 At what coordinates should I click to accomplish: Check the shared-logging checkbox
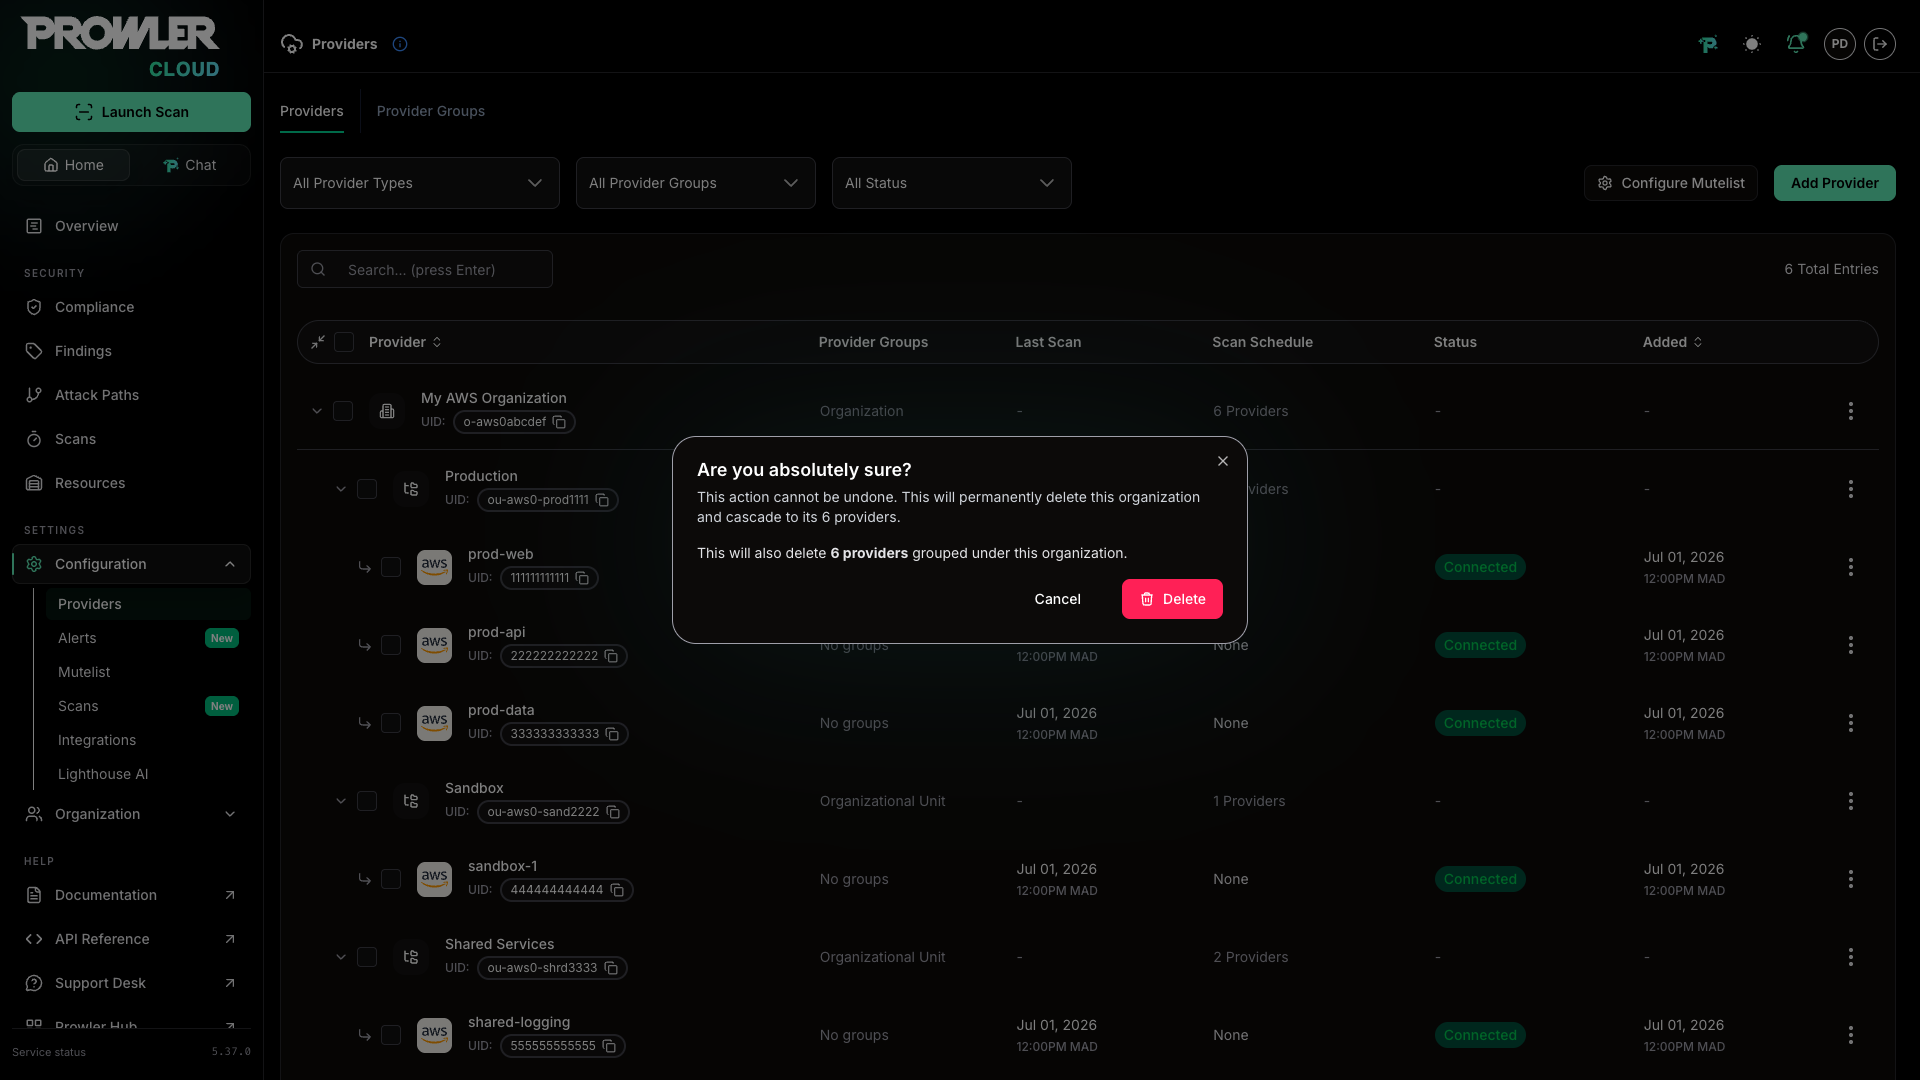coord(391,1035)
